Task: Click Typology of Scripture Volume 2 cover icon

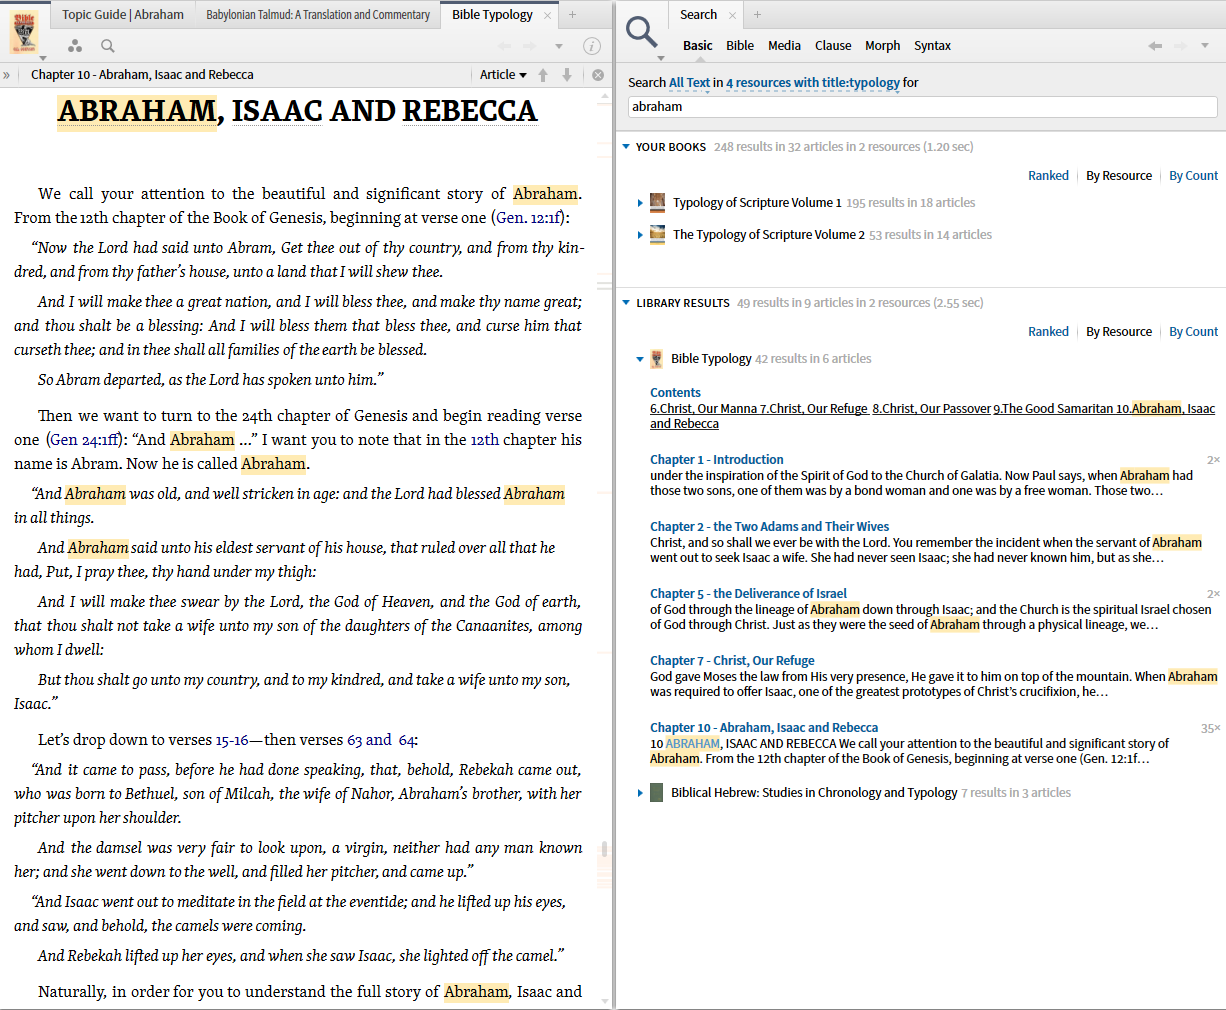Action: pyautogui.click(x=657, y=235)
